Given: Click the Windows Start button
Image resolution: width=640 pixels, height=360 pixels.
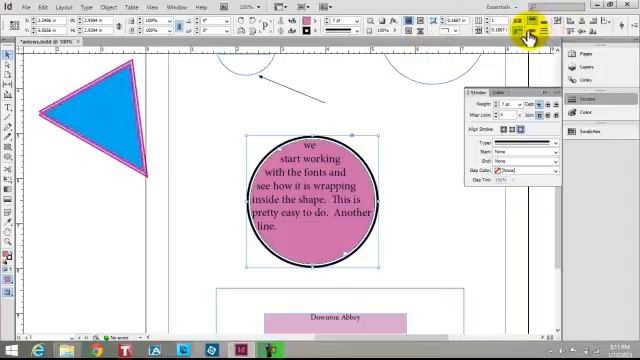Looking at the screenshot, I should click(x=11, y=351).
